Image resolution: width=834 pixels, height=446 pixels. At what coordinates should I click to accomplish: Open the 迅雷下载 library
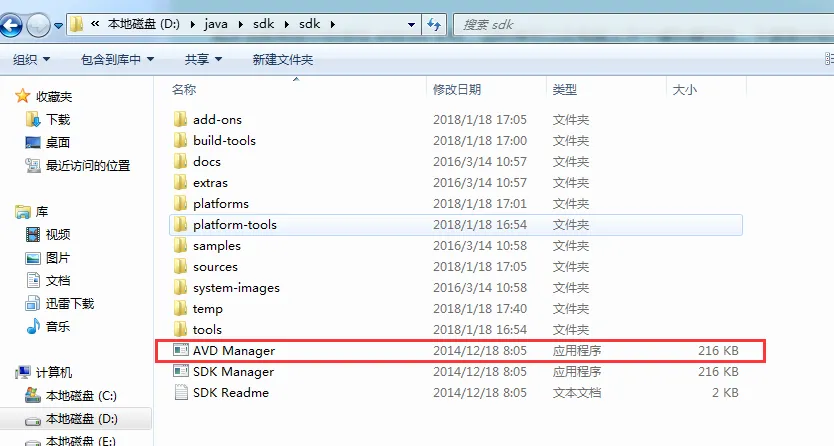[69, 304]
